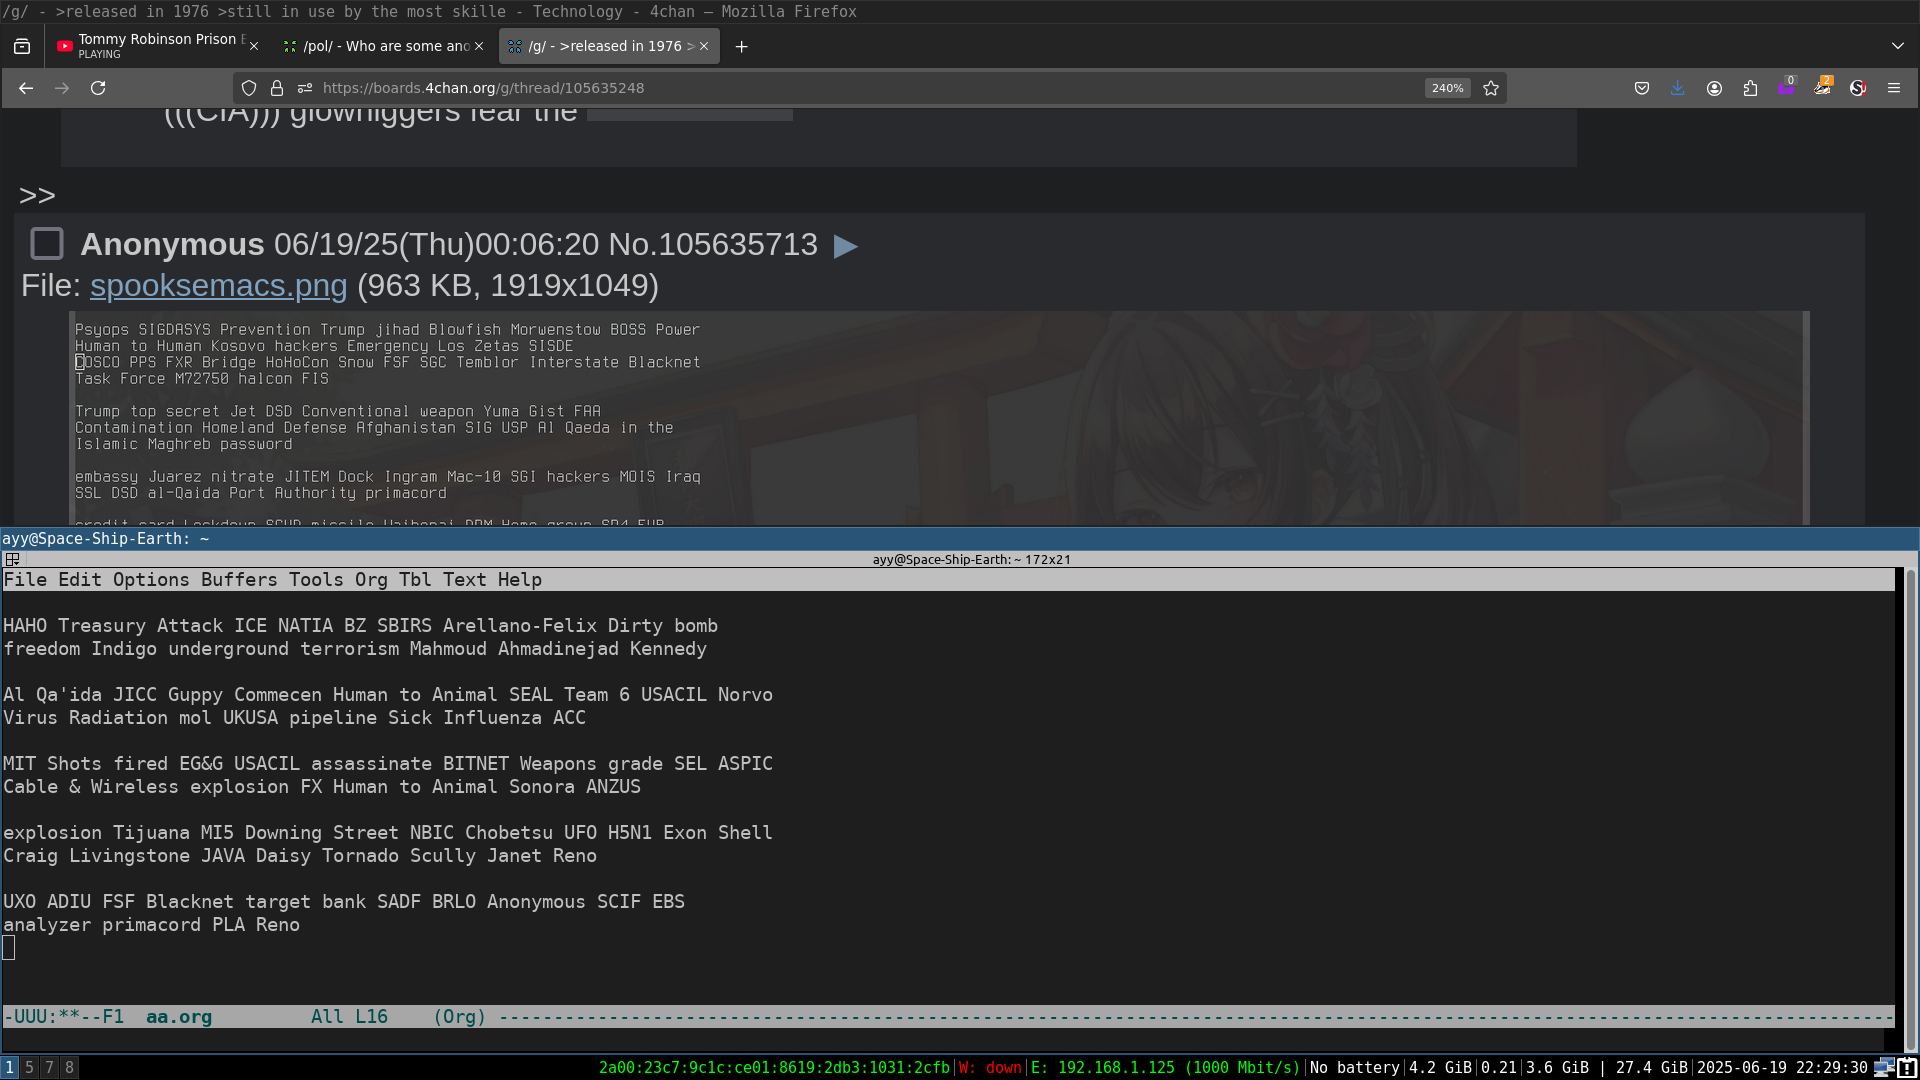Switch to workspace 5
This screenshot has width=1920, height=1080.
(29, 1067)
